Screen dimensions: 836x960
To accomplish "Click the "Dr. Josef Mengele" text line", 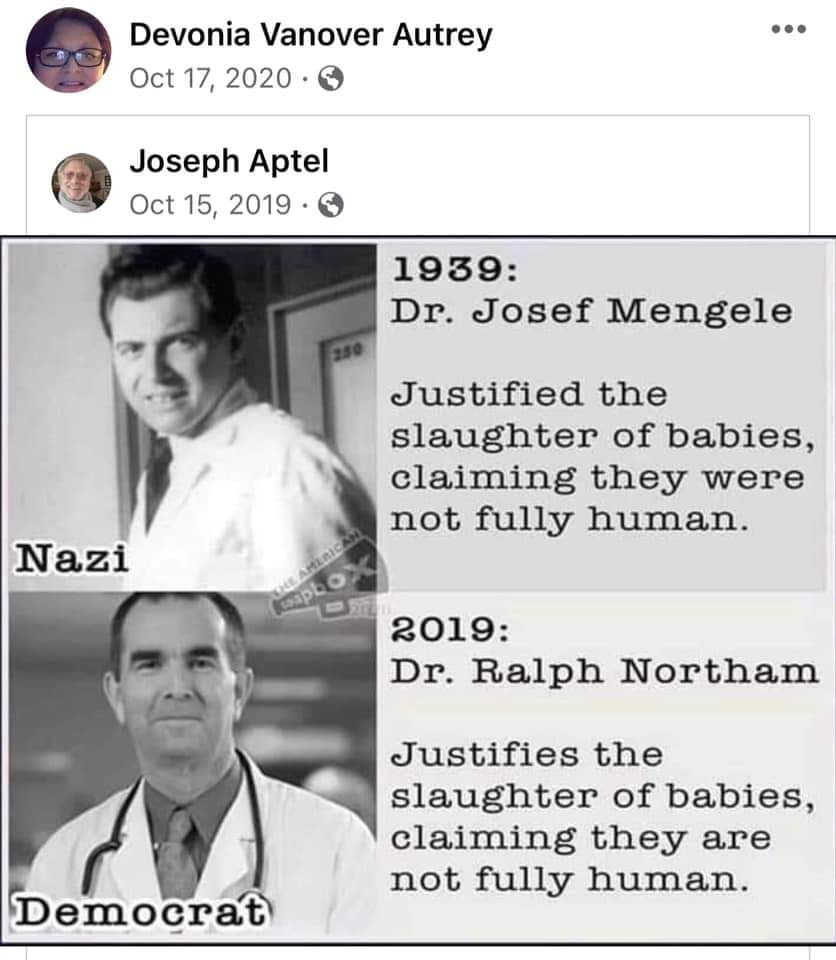I will coord(591,311).
